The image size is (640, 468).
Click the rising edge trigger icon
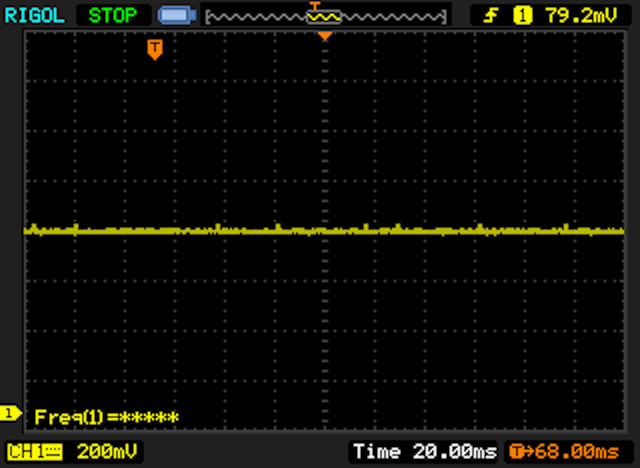(491, 16)
